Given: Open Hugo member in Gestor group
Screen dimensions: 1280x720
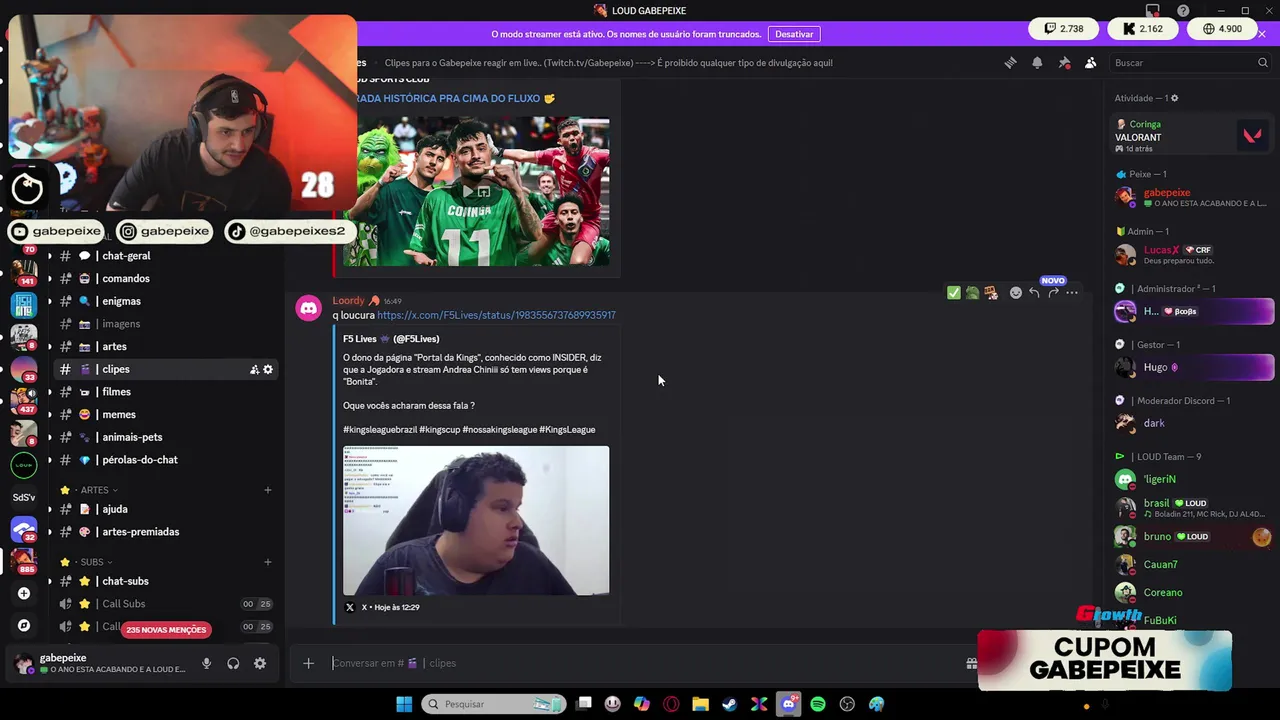Looking at the screenshot, I should [x=1193, y=367].
